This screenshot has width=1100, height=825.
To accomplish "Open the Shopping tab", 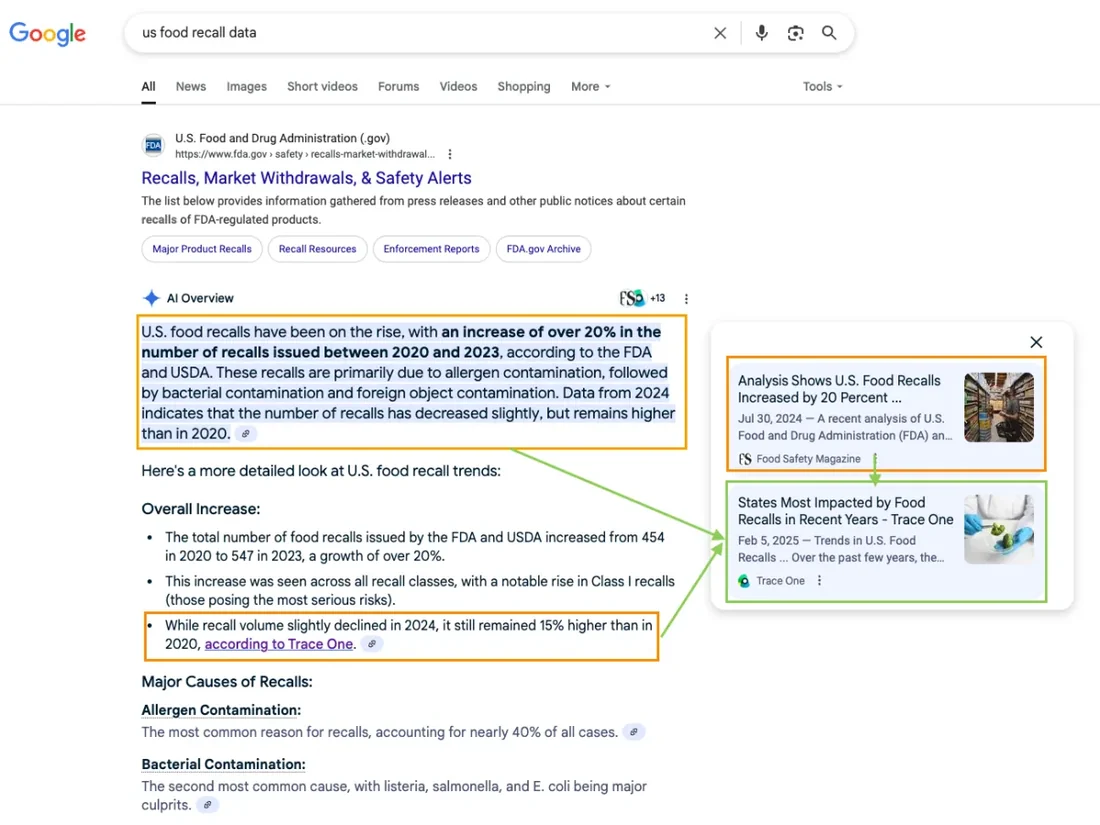I will [524, 86].
